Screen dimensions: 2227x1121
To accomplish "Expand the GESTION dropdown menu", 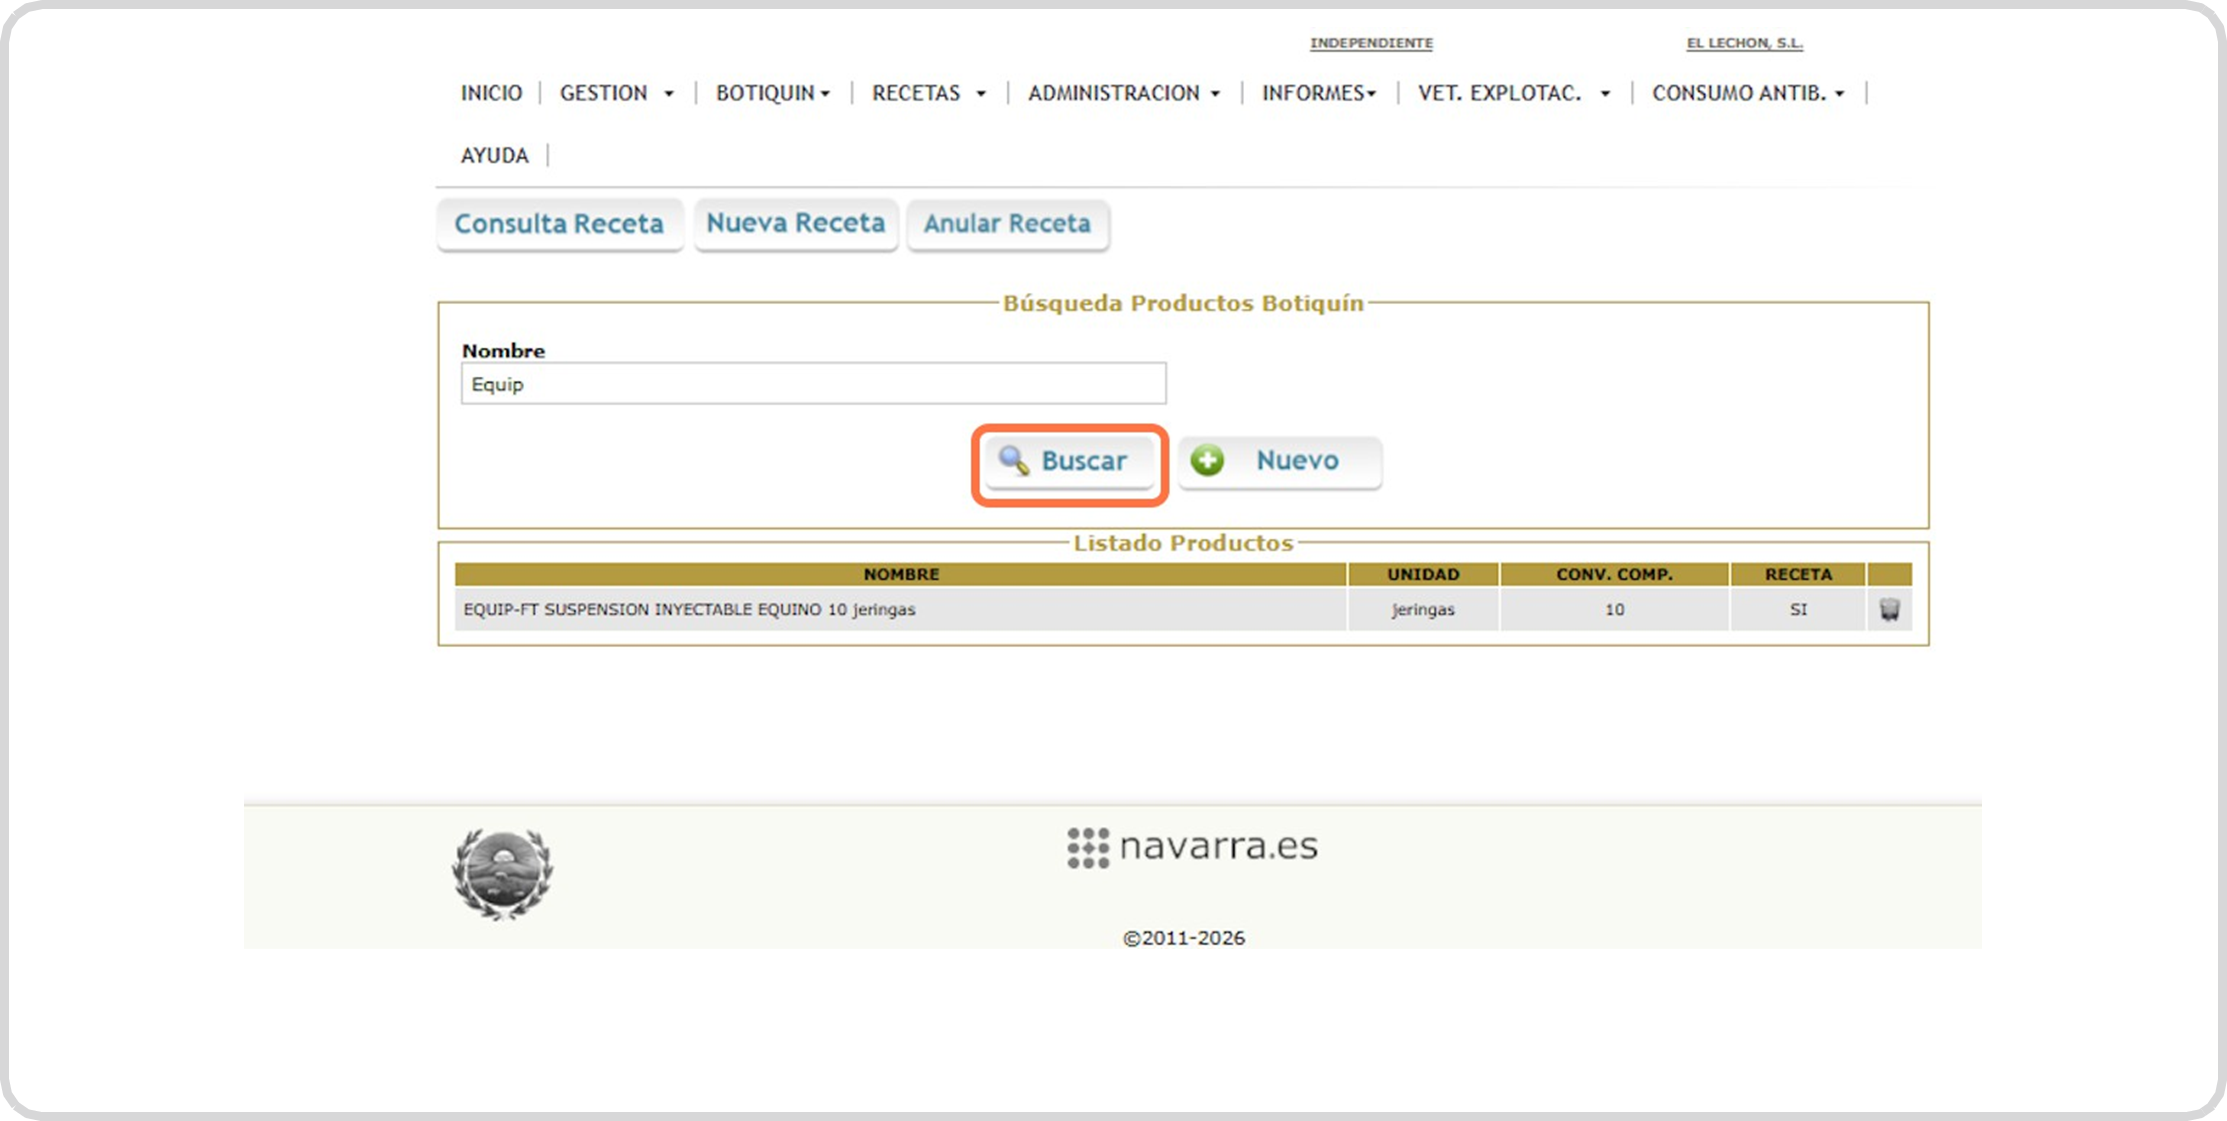I will click(616, 93).
